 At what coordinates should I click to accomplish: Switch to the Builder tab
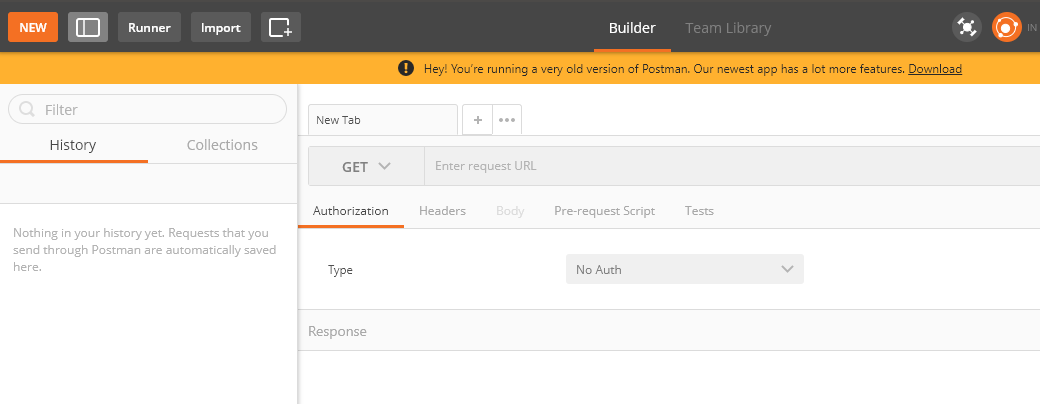pos(632,28)
